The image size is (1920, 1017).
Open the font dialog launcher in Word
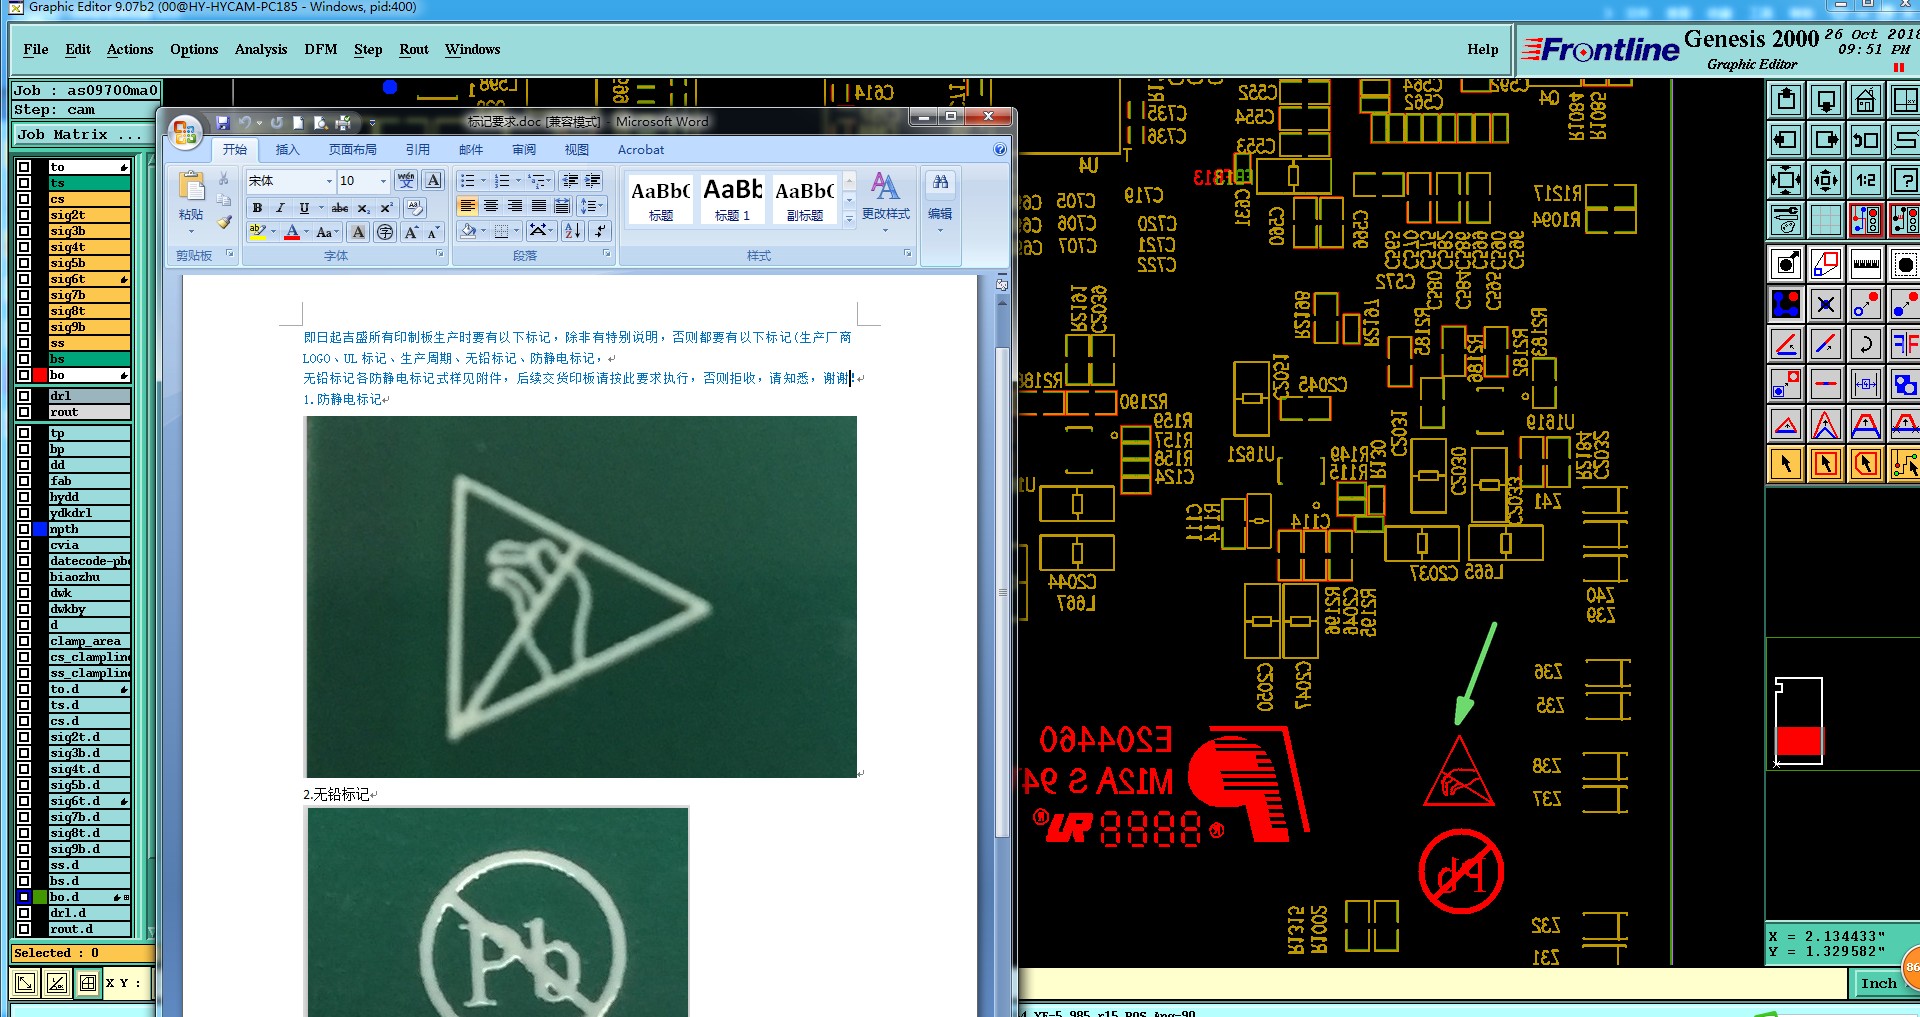click(x=440, y=254)
